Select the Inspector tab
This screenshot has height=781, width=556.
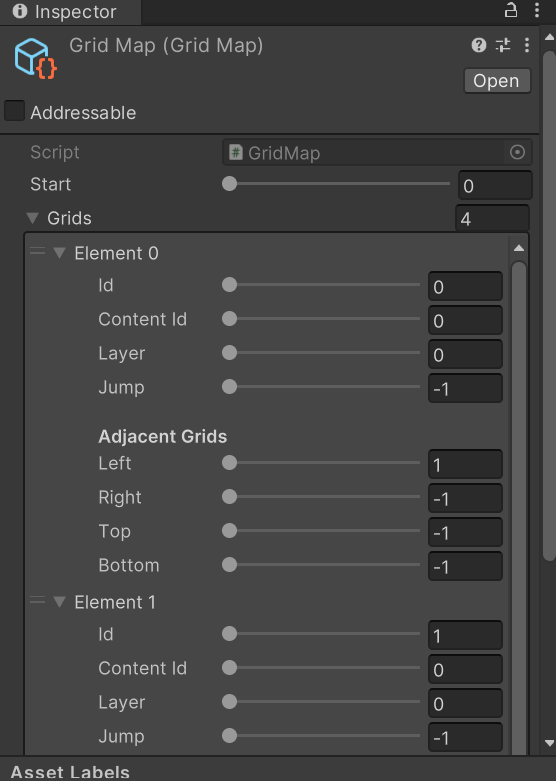(x=70, y=12)
